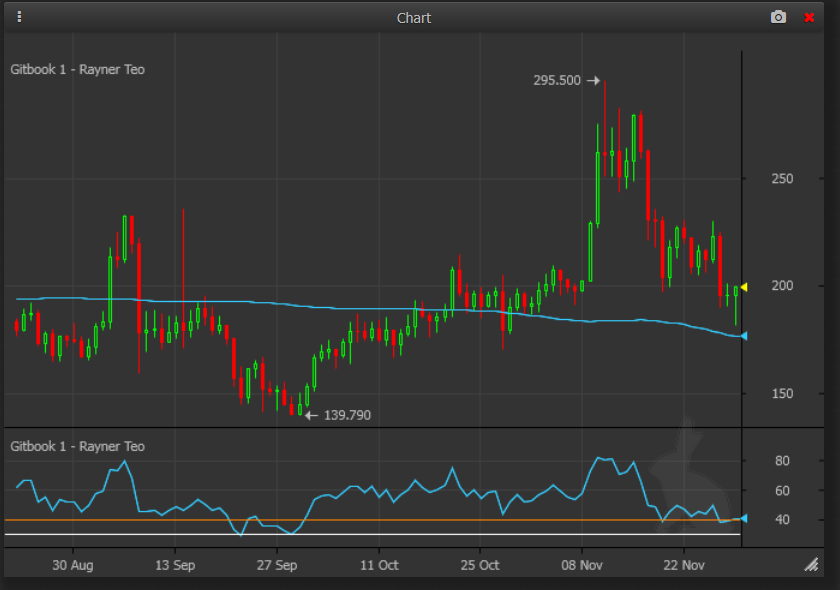
Task: Click the Chart title in the header bar
Action: (414, 18)
